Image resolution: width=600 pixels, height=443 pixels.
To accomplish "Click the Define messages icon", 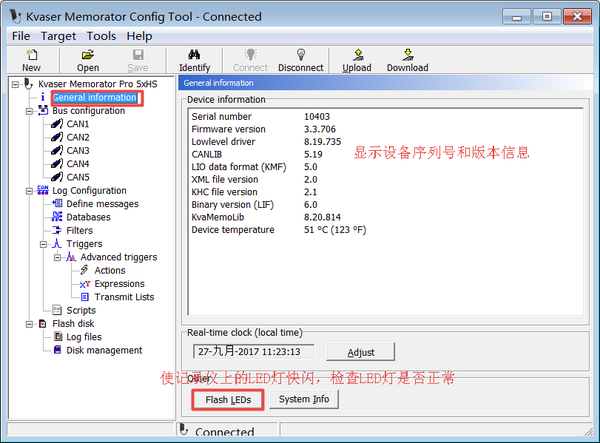I will click(x=57, y=204).
